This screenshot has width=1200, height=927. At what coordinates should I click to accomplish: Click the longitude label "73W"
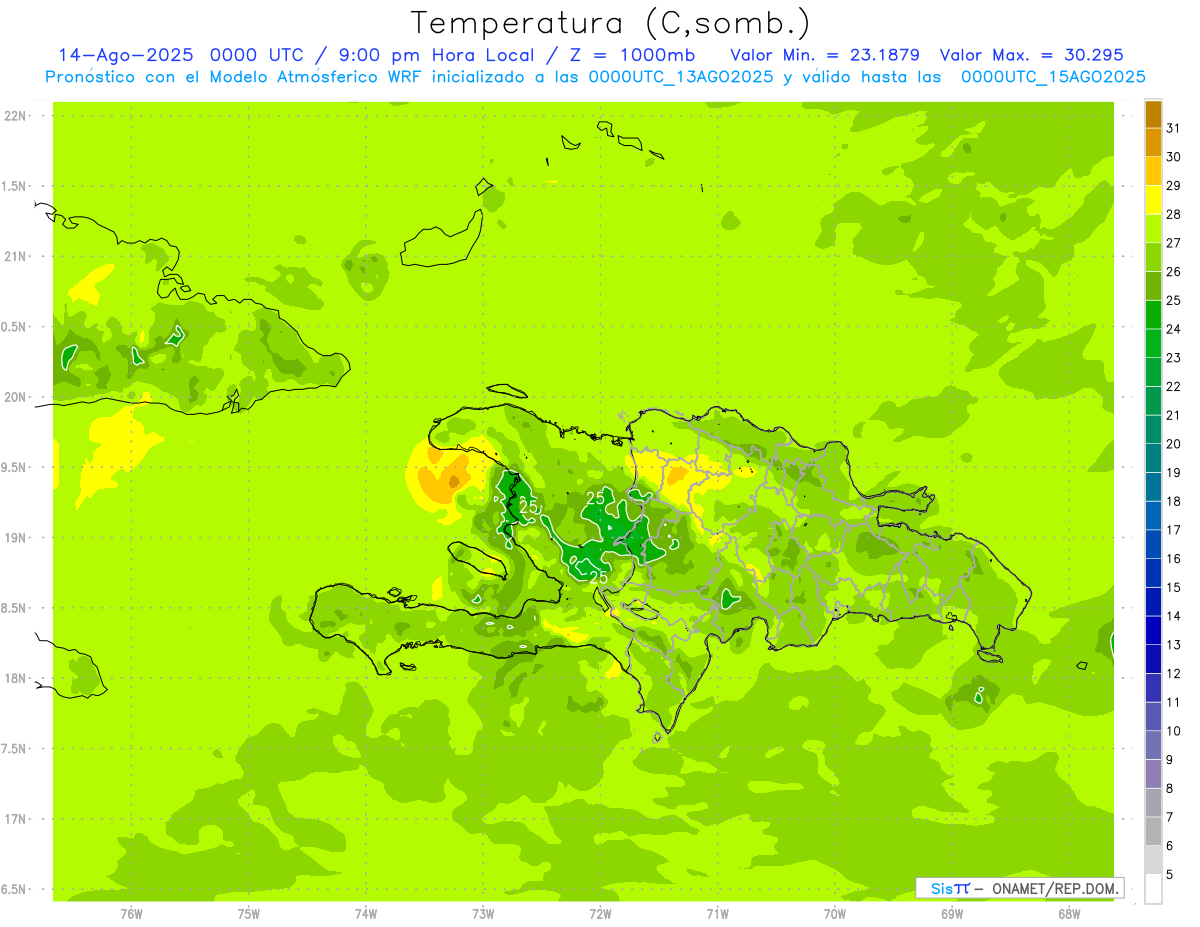[x=483, y=913]
